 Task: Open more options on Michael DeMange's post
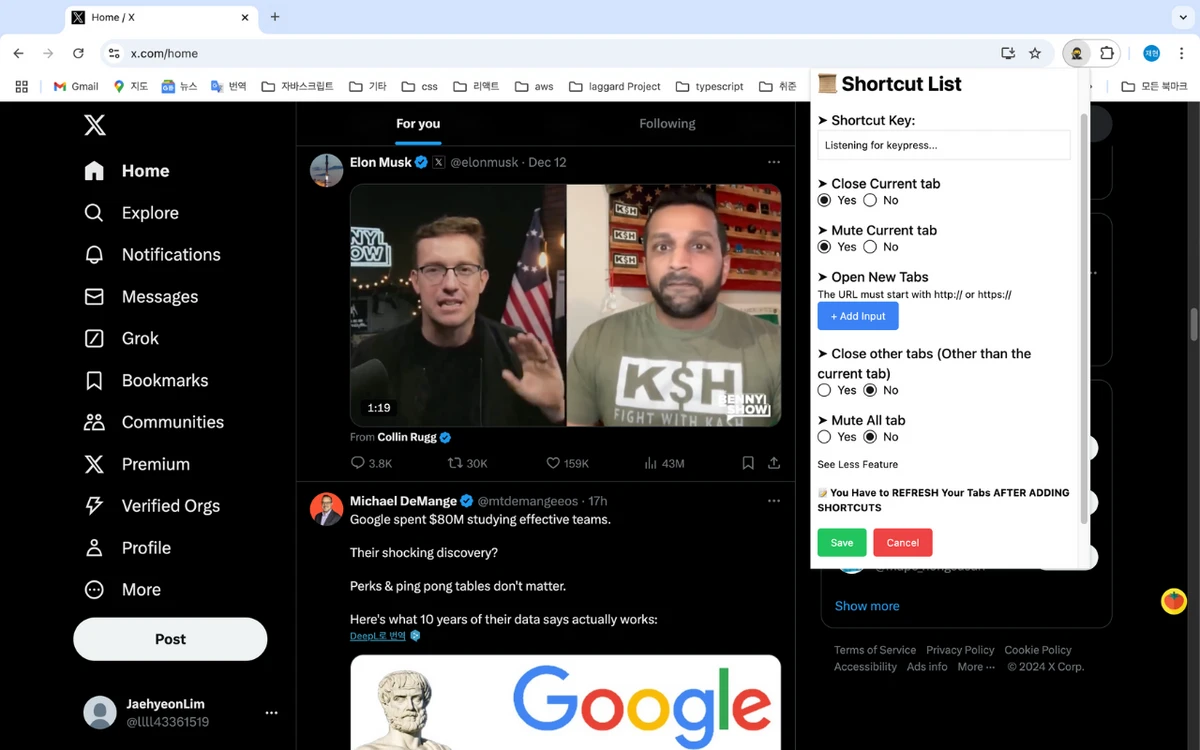click(x=774, y=501)
